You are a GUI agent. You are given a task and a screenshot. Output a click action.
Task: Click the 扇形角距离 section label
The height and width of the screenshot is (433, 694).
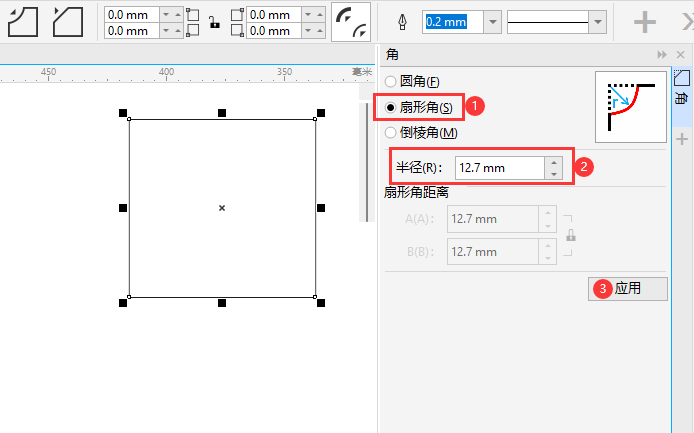[x=416, y=192]
